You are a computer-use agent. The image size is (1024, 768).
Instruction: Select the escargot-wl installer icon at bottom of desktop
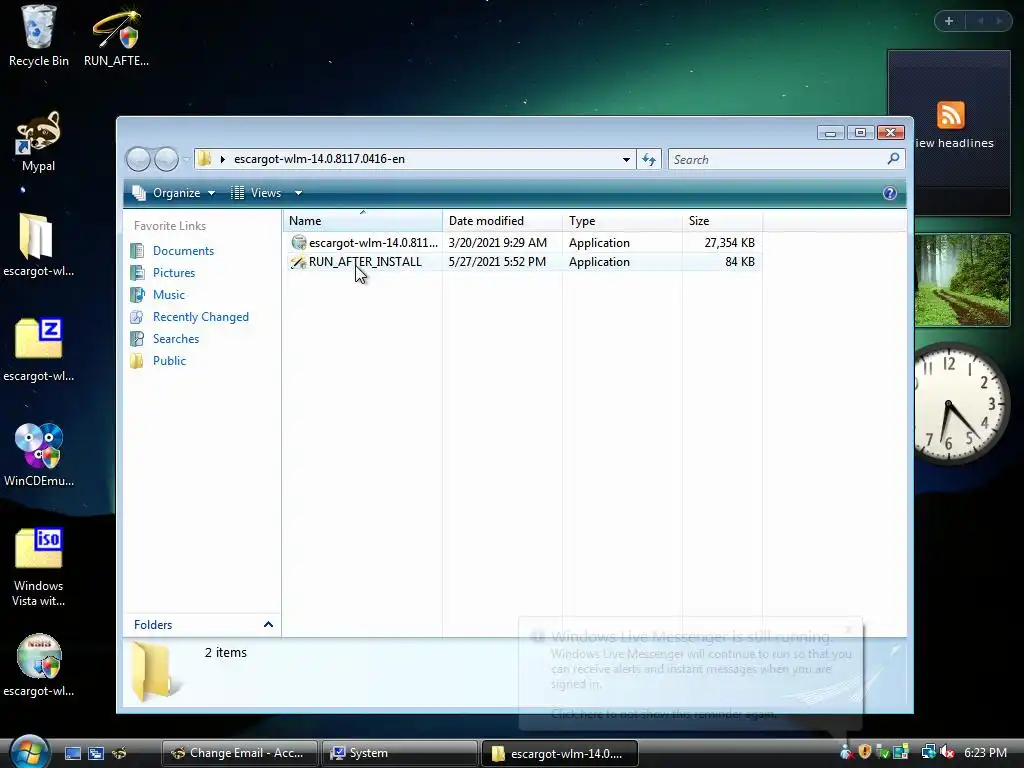[x=39, y=665]
